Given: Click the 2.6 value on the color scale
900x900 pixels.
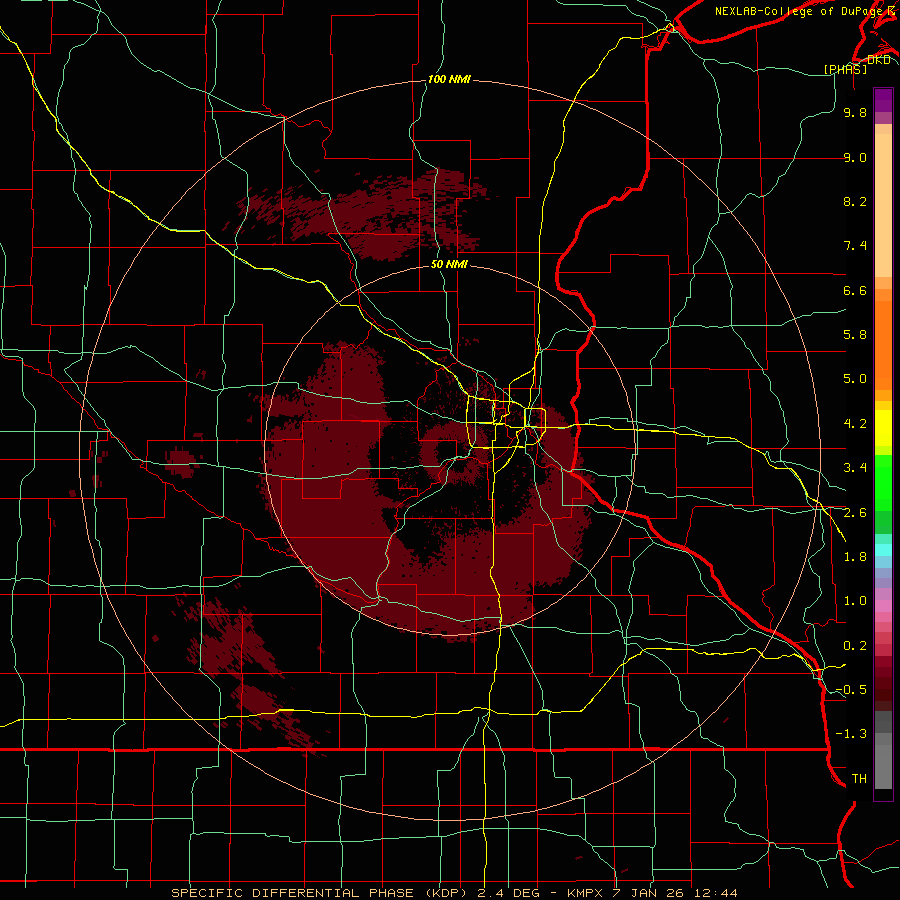Looking at the screenshot, I should pos(855,513).
